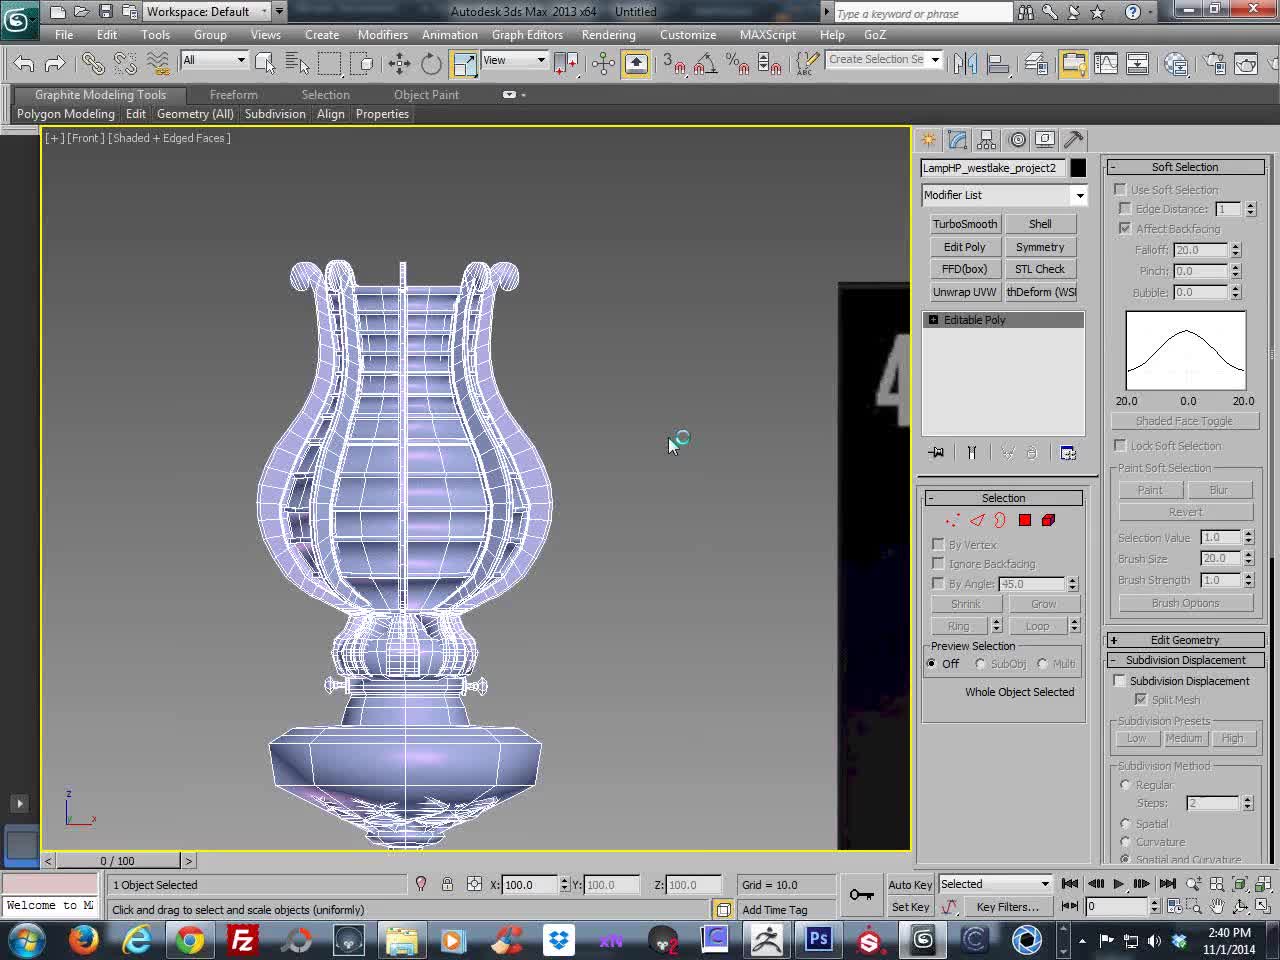Open the Rendering menu
This screenshot has height=960, width=1280.
(x=608, y=34)
